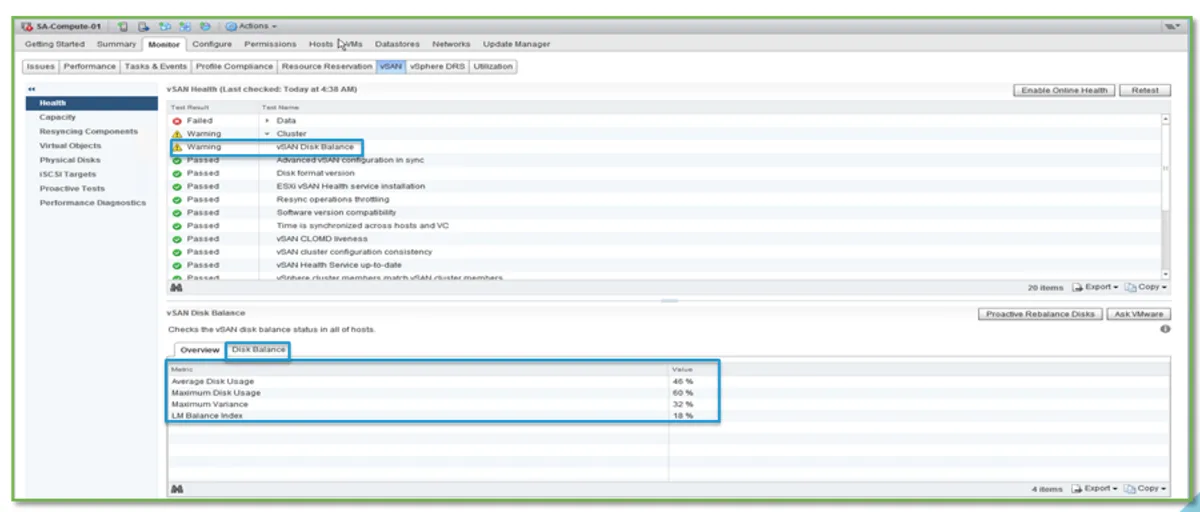The image size is (1200, 512).
Task: Open Export dropdown for the 20 items list
Action: tap(1095, 286)
